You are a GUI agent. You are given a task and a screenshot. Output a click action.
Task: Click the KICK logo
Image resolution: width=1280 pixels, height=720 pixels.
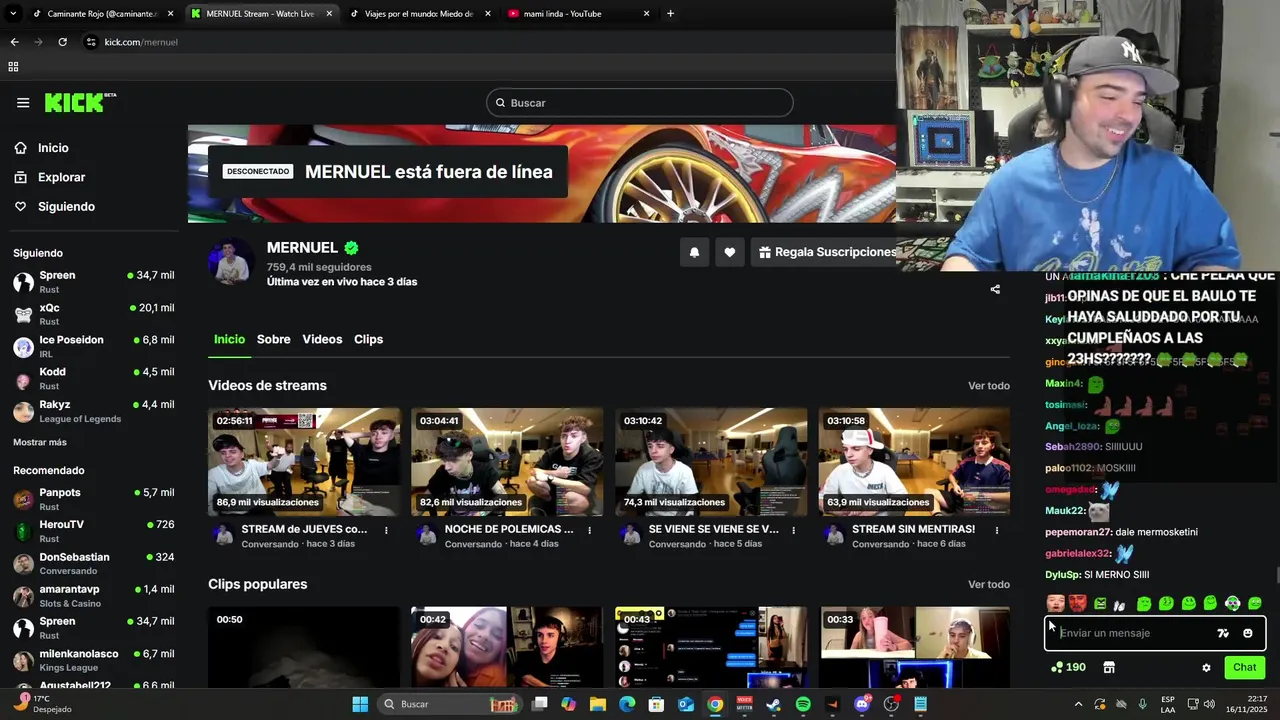point(80,103)
